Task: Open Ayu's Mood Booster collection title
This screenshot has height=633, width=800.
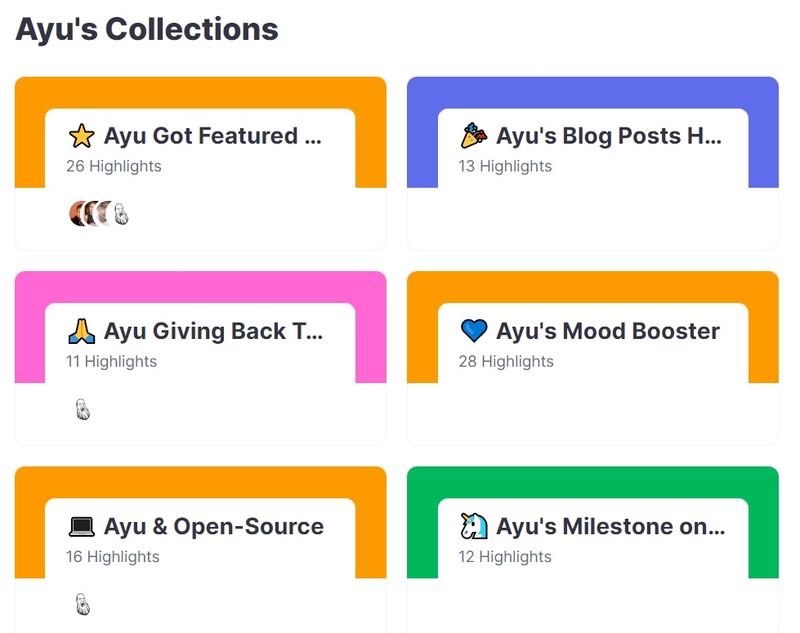Action: coord(608,331)
